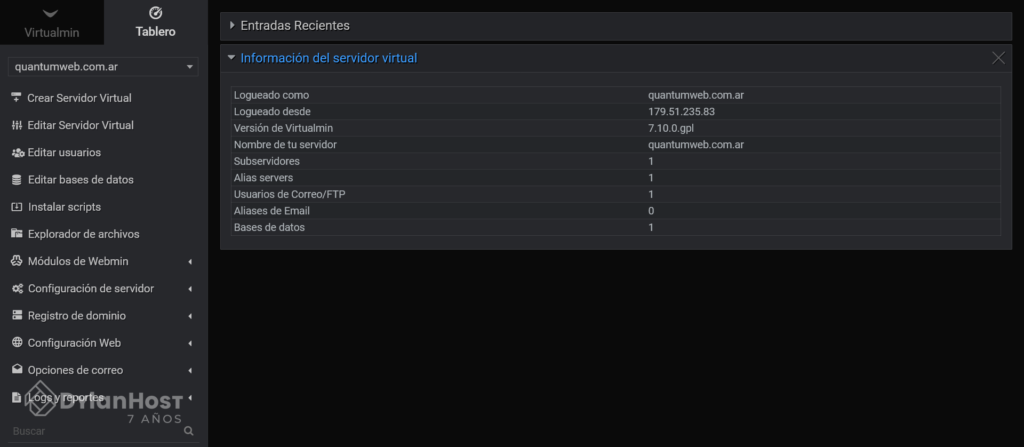1024x447 pixels.
Task: Click the Editar bases de datos icon
Action: [16, 180]
